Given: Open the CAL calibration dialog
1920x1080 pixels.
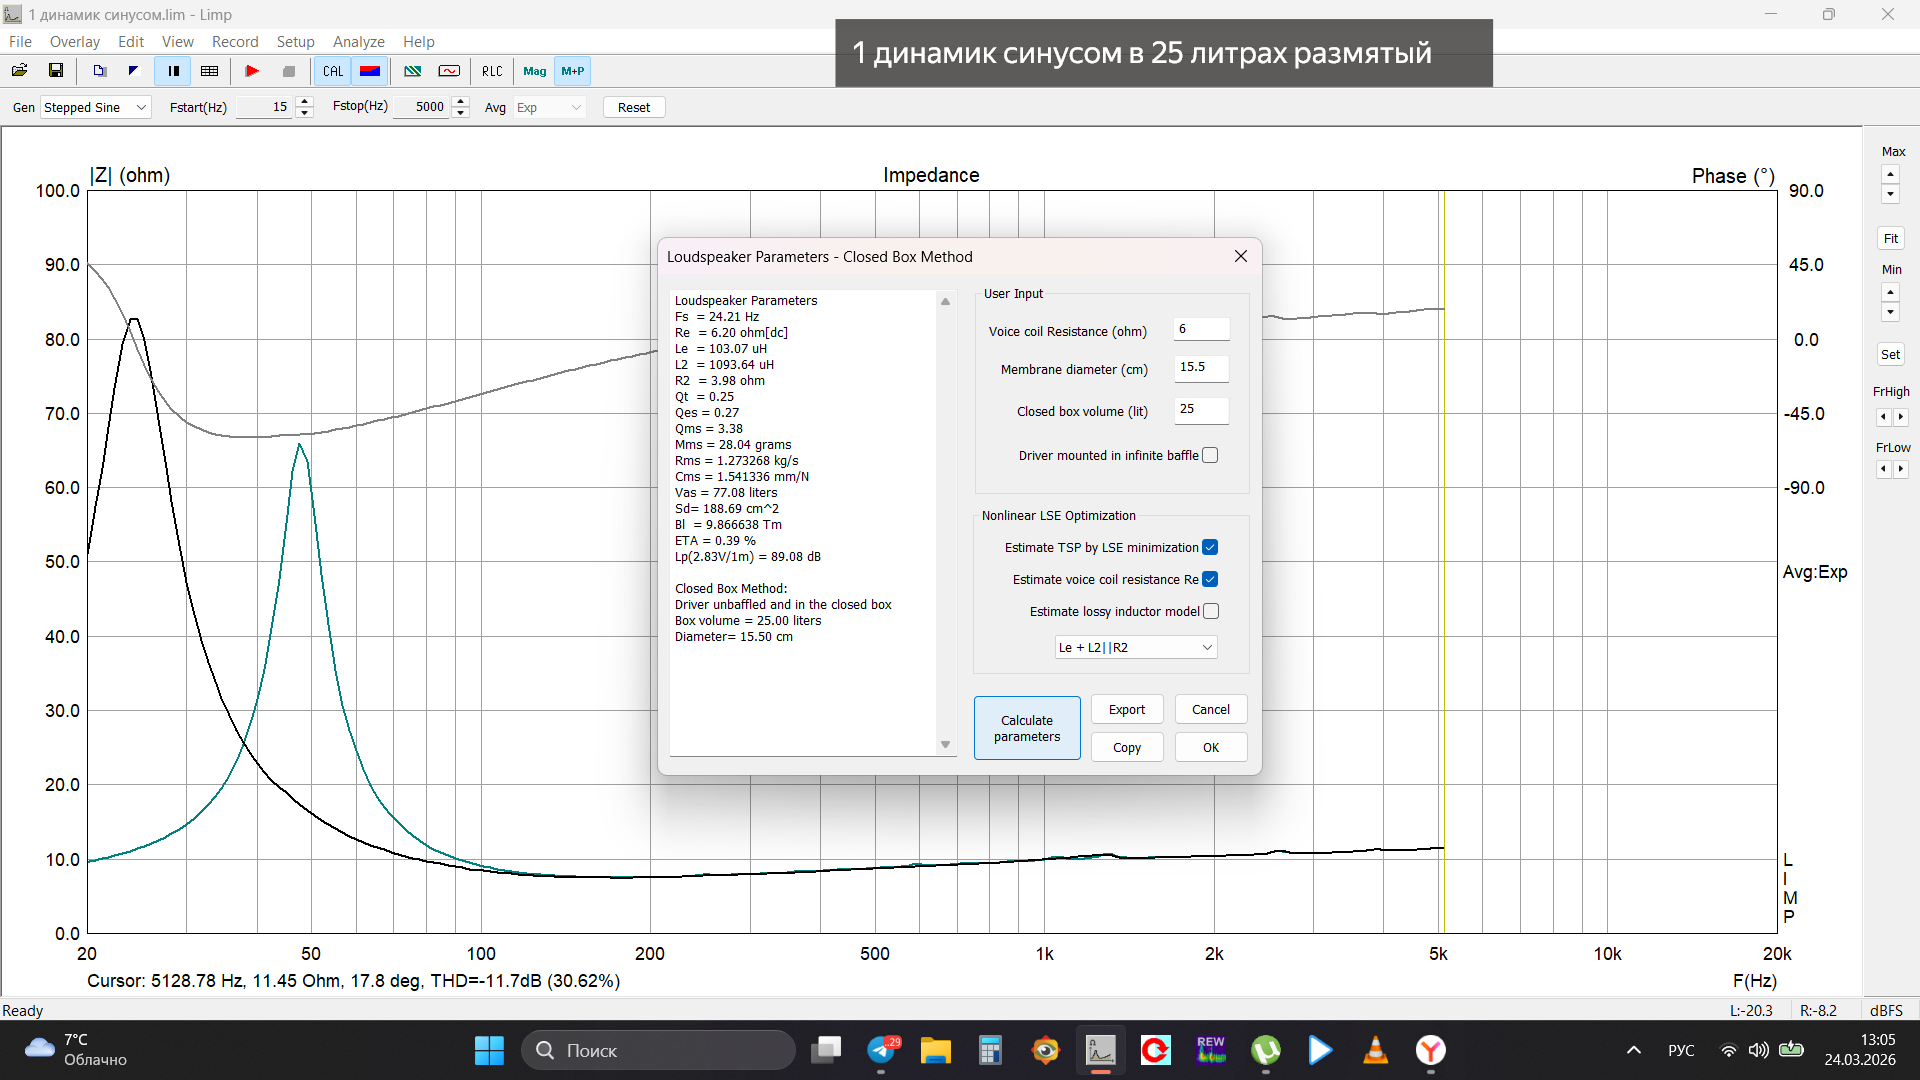Looking at the screenshot, I should coord(333,71).
